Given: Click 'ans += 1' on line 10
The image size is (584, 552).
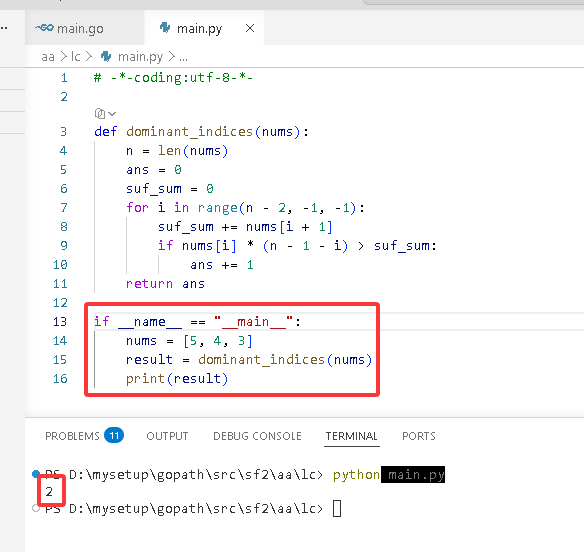Looking at the screenshot, I should tap(222, 264).
